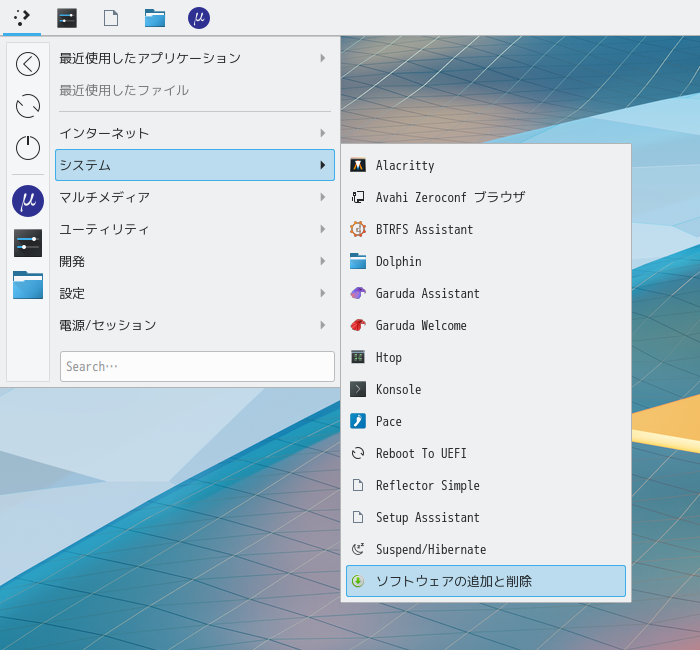700x650 pixels.
Task: Open the 開発 category
Action: coord(195,261)
